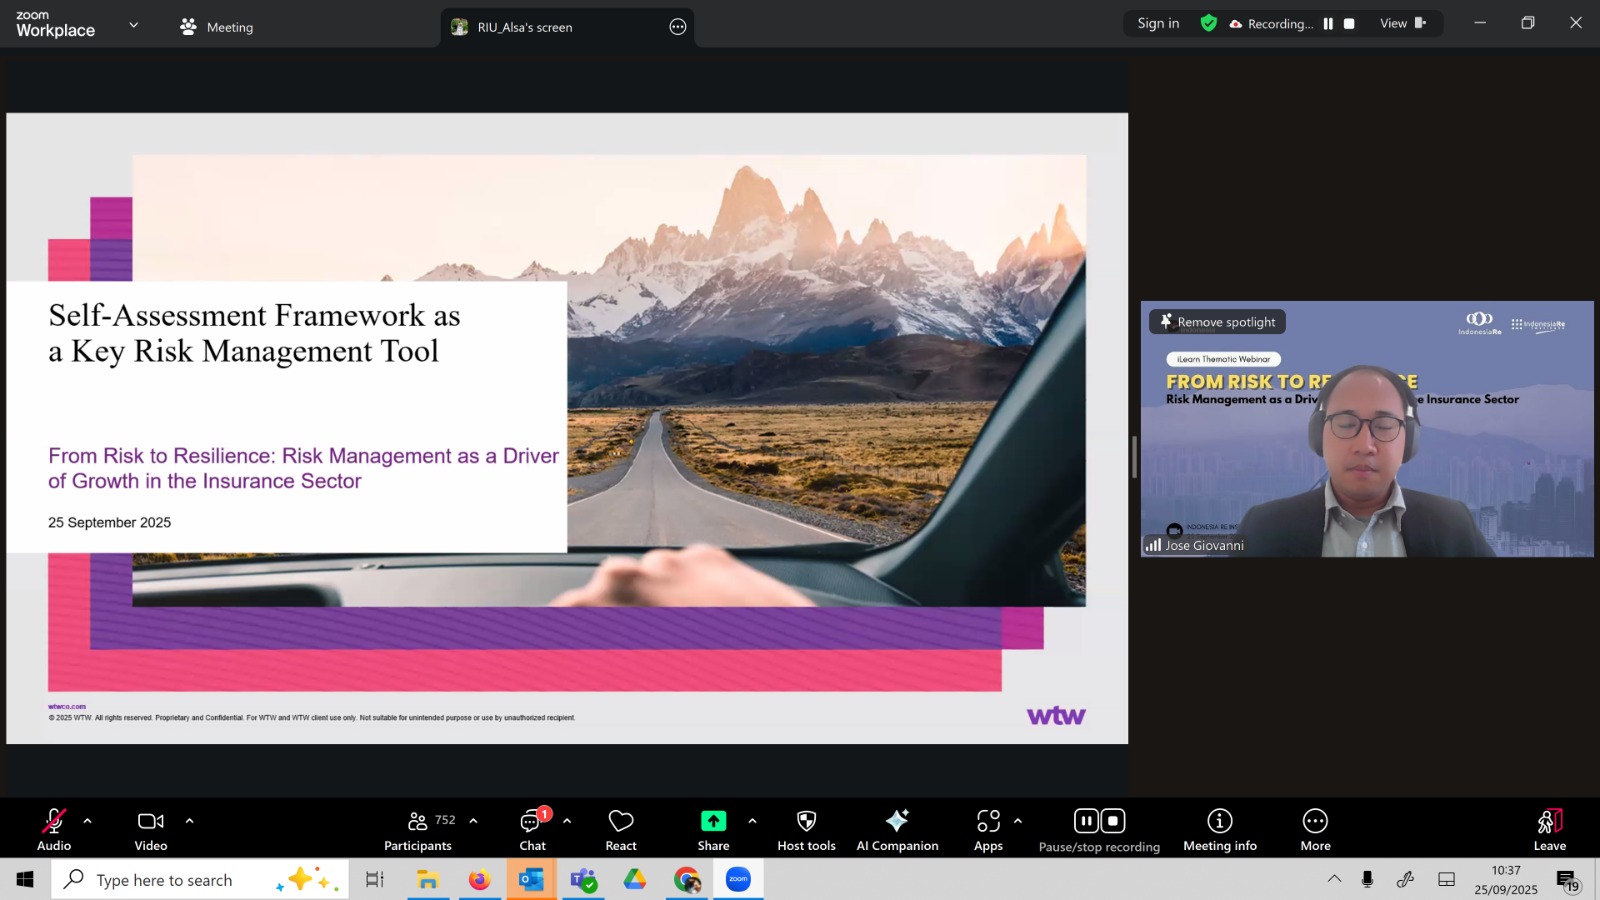
Task: Expand video options arrow
Action: click(x=189, y=821)
